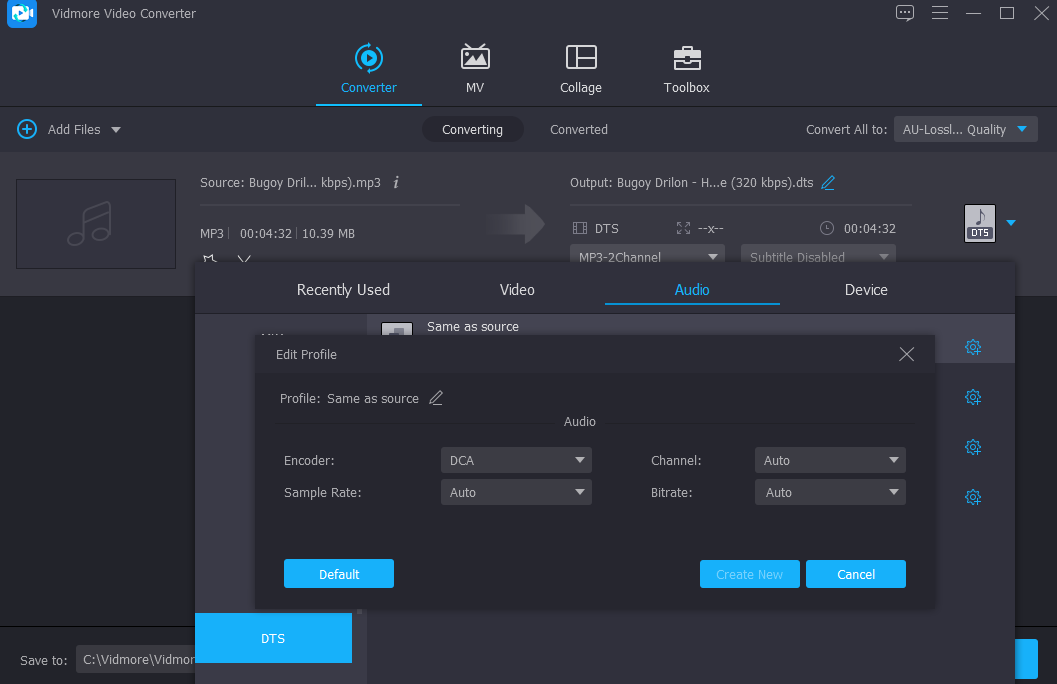
Task: Open the Collage feature
Action: [x=580, y=58]
